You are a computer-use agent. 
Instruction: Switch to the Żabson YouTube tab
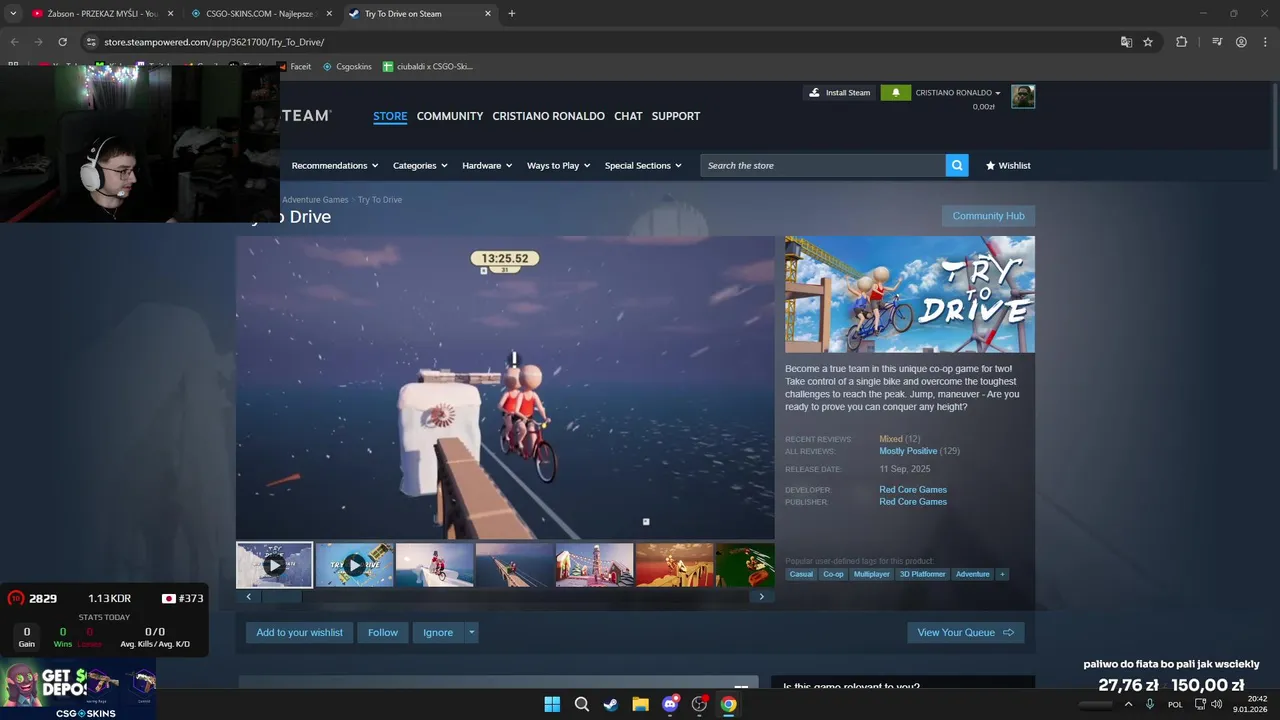102,14
